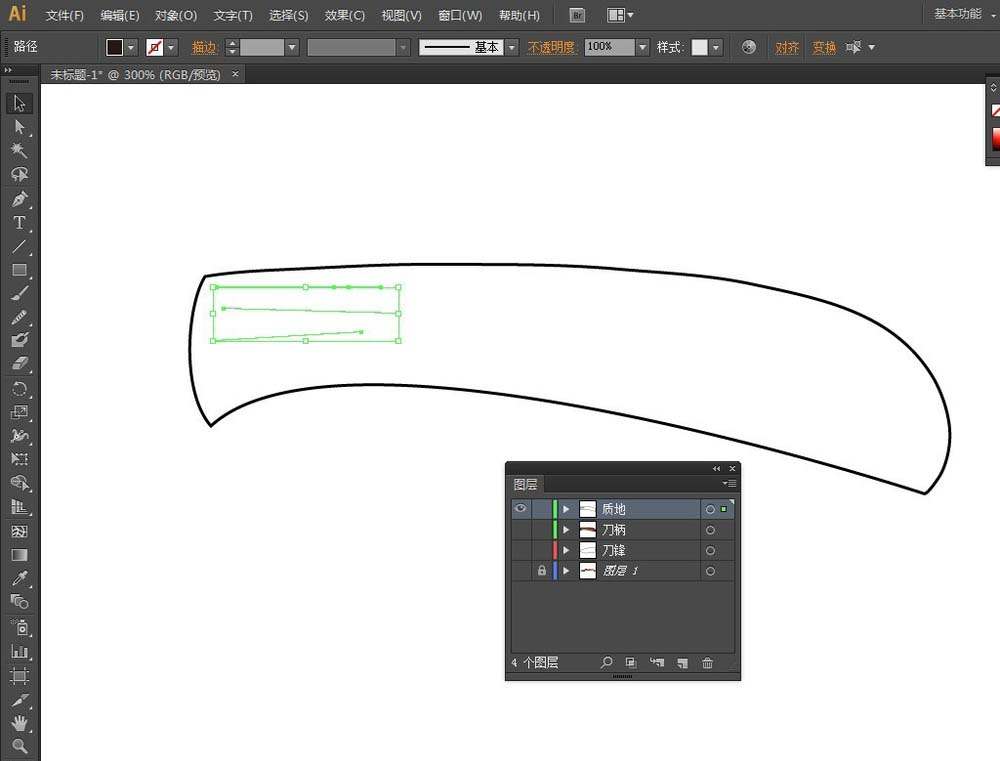Image resolution: width=1000 pixels, height=761 pixels.
Task: Open the 窗口(W) menu
Action: tap(460, 15)
